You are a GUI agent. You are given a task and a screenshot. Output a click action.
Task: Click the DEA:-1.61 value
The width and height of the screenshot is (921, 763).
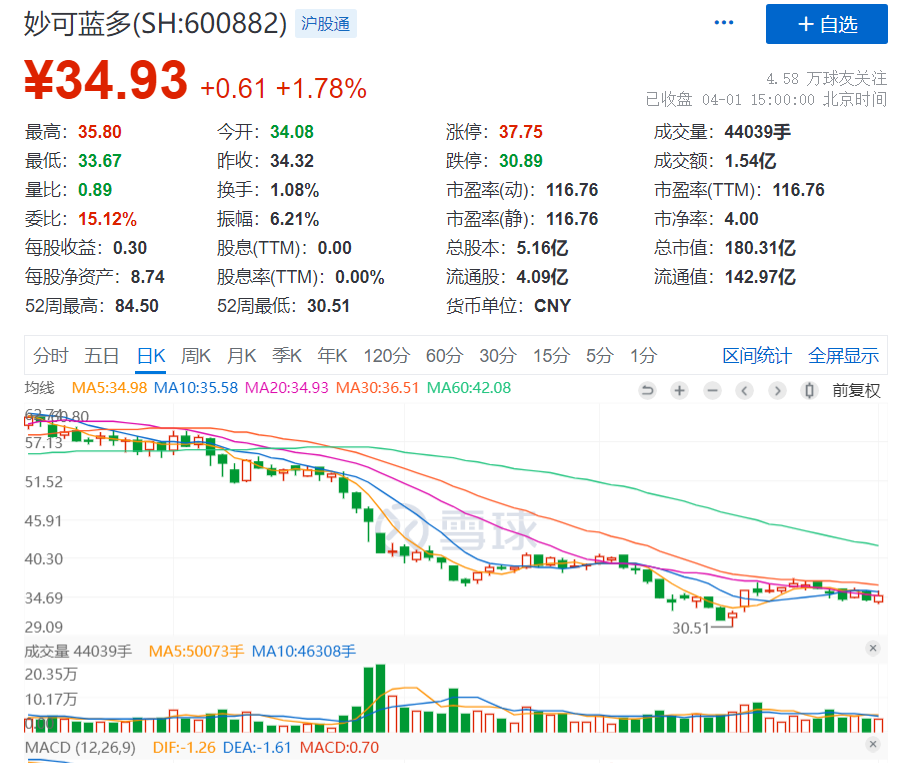click(257, 747)
